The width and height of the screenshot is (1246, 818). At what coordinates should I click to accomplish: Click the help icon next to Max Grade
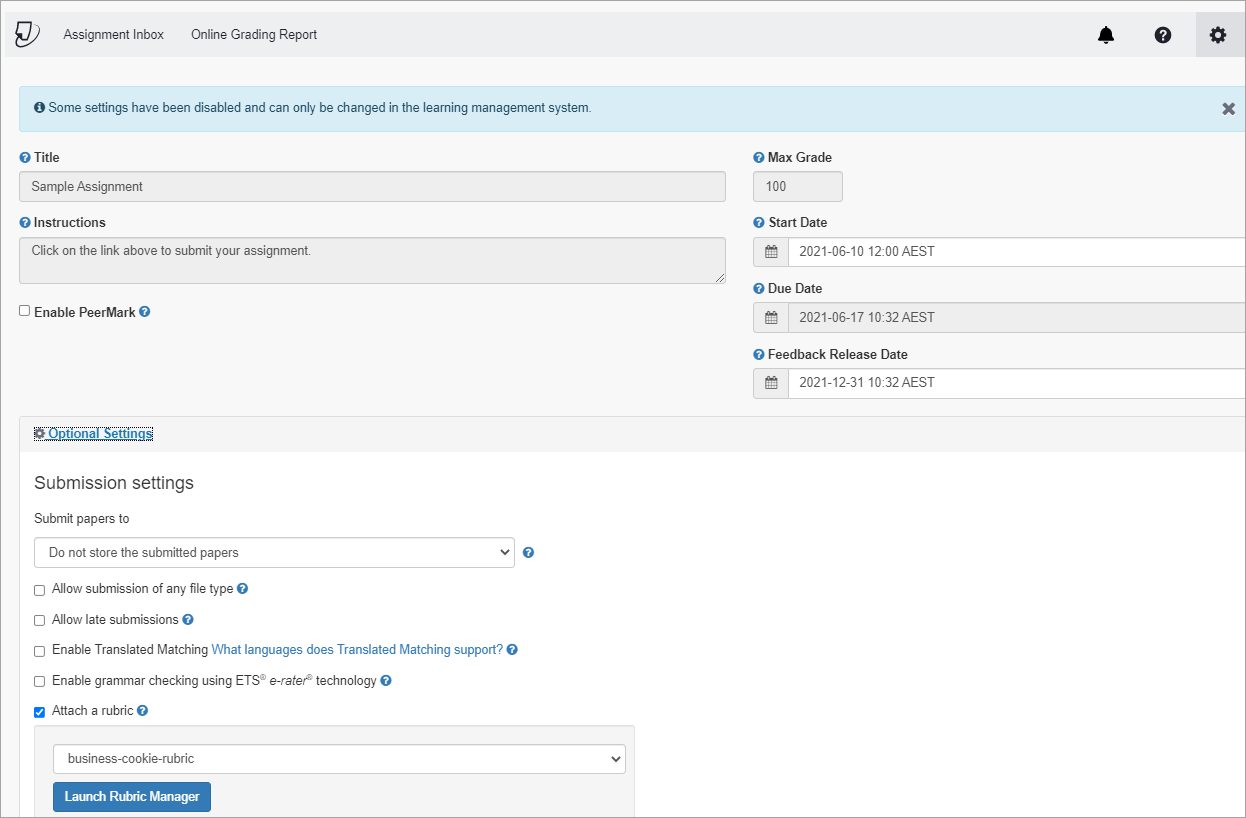[759, 158]
